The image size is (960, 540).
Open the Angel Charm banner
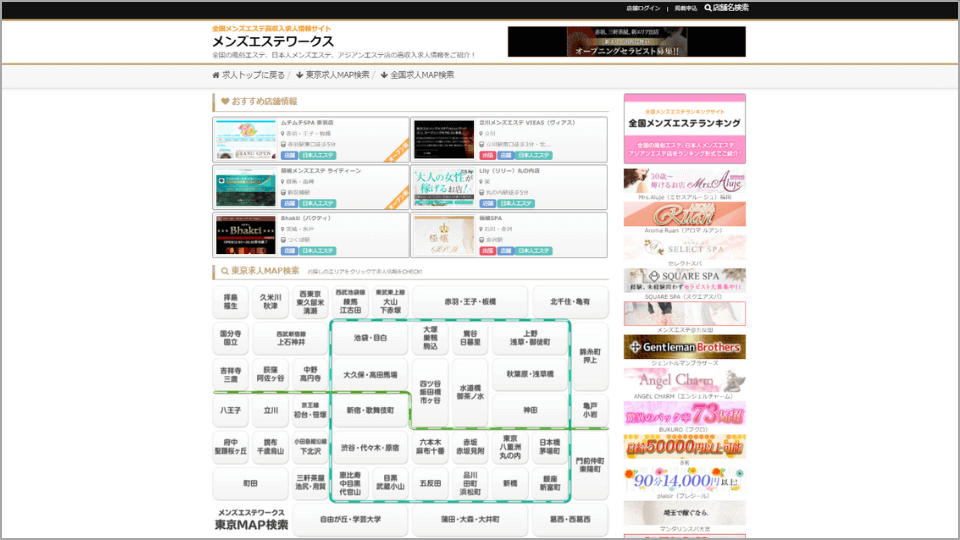click(x=684, y=380)
